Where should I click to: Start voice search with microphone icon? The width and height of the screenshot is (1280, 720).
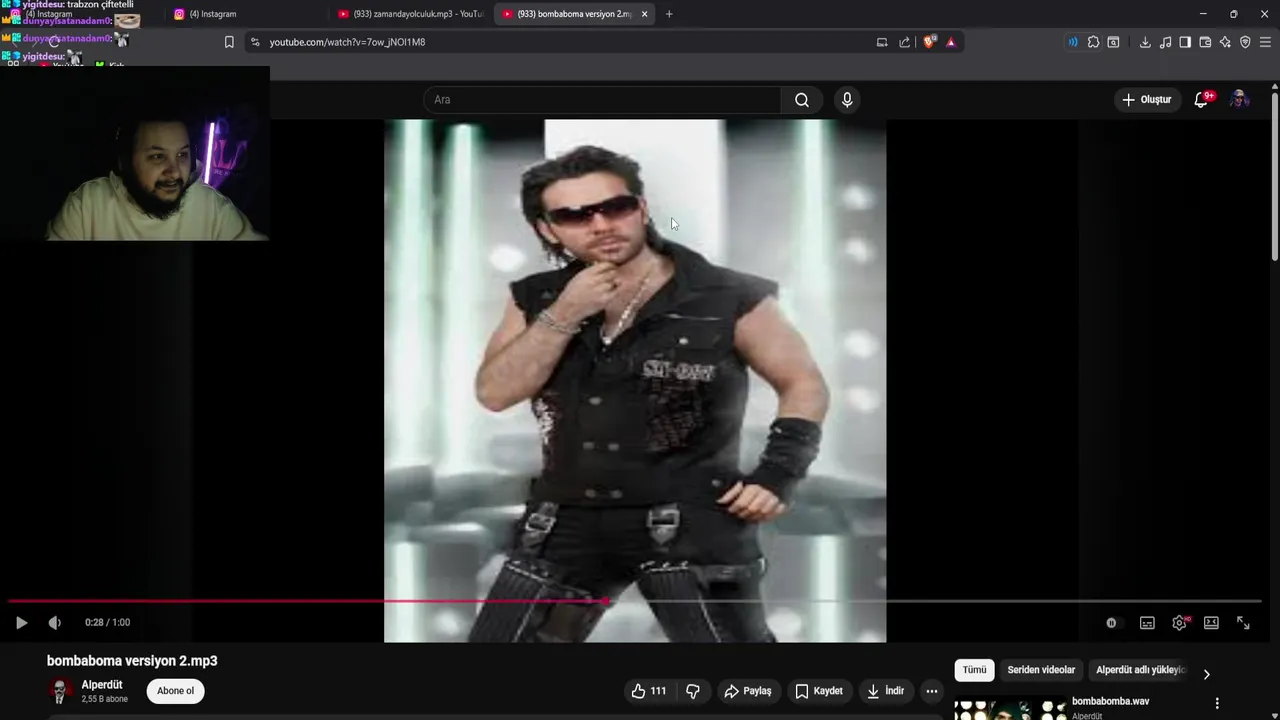(847, 100)
